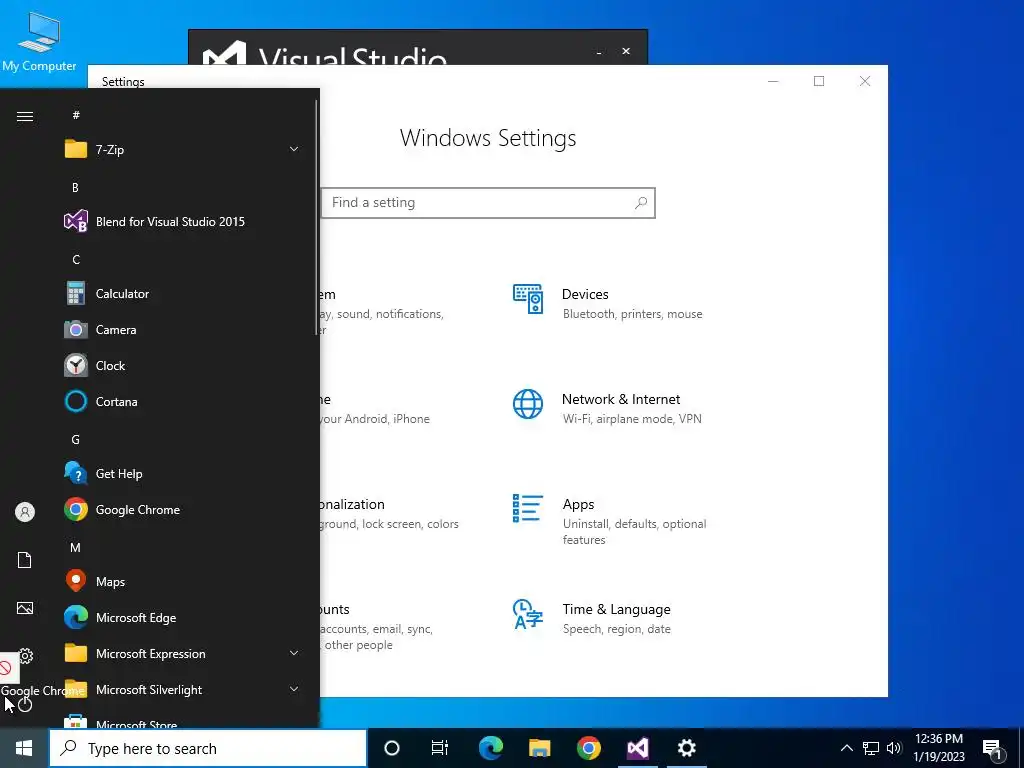Click the Settings gear on the taskbar
Image resolution: width=1024 pixels, height=768 pixels.
(686, 748)
